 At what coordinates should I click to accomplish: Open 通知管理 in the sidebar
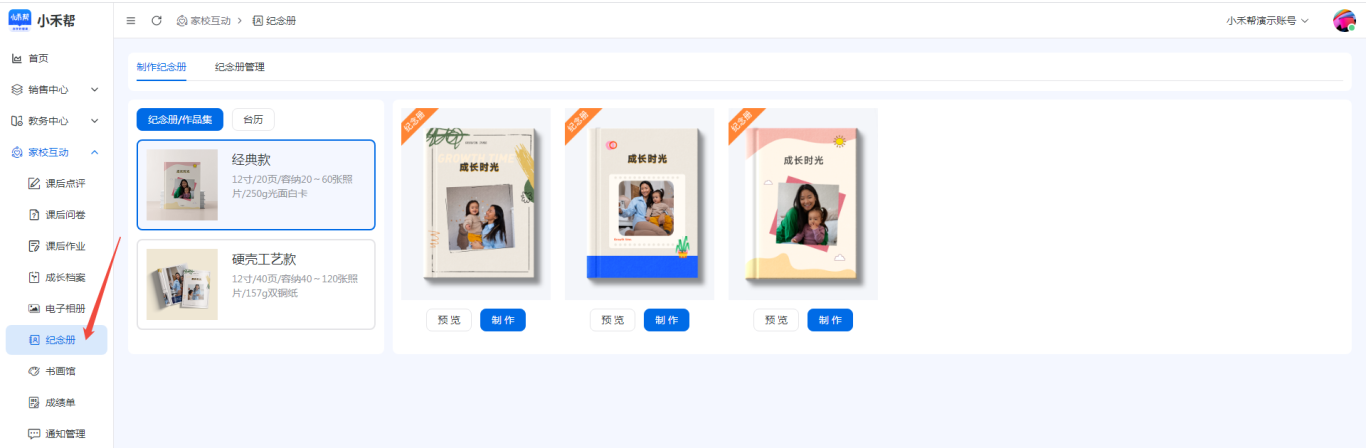(x=56, y=434)
